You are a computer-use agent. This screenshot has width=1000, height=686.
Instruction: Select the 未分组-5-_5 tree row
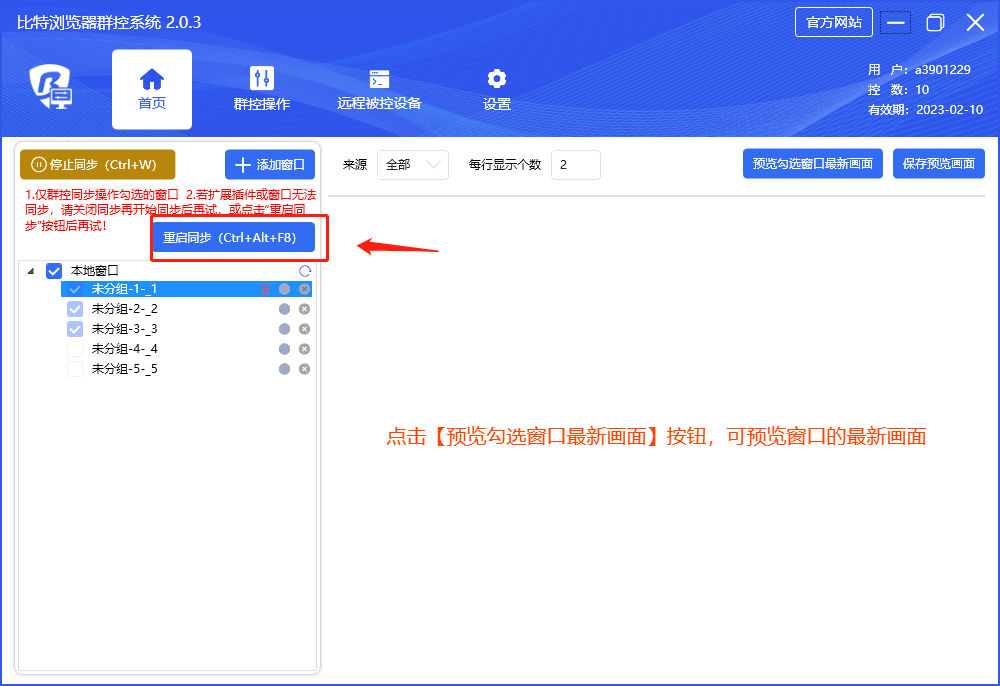pos(125,369)
